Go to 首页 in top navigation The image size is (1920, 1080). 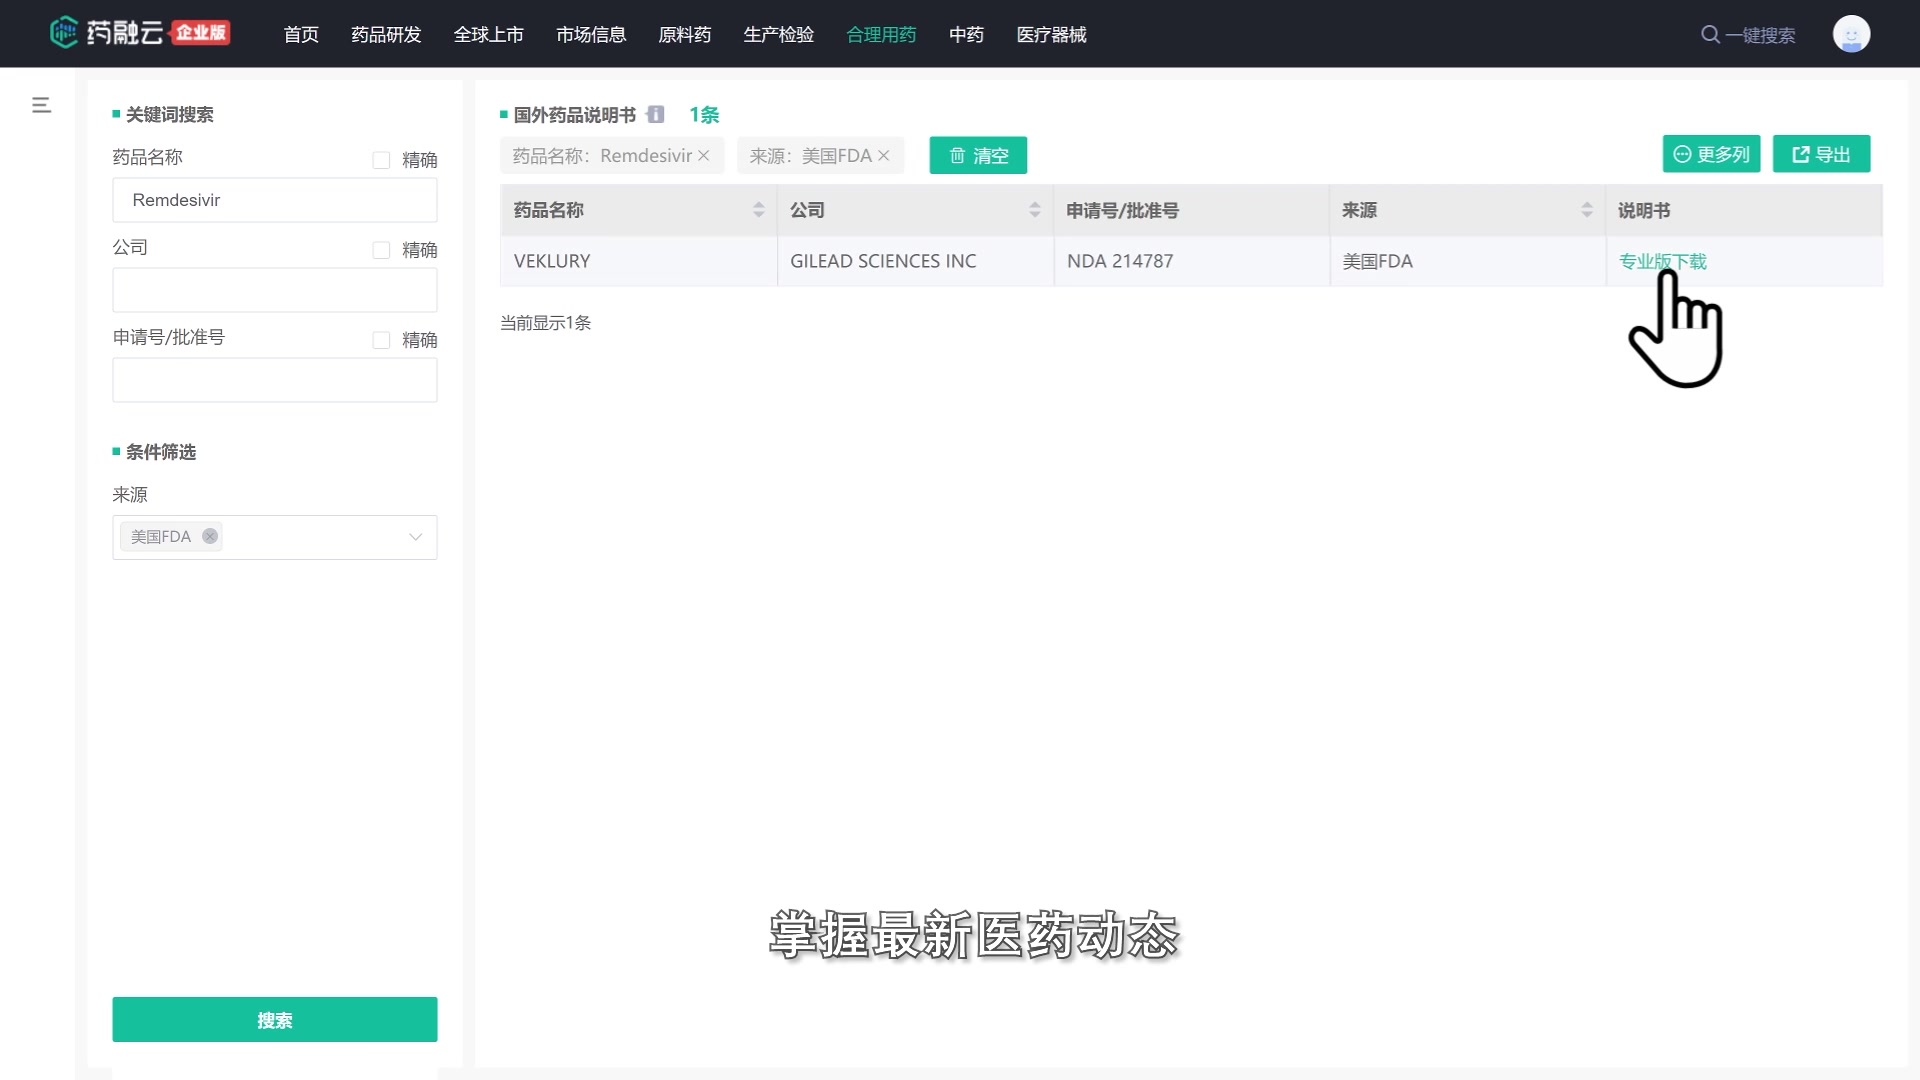point(301,35)
